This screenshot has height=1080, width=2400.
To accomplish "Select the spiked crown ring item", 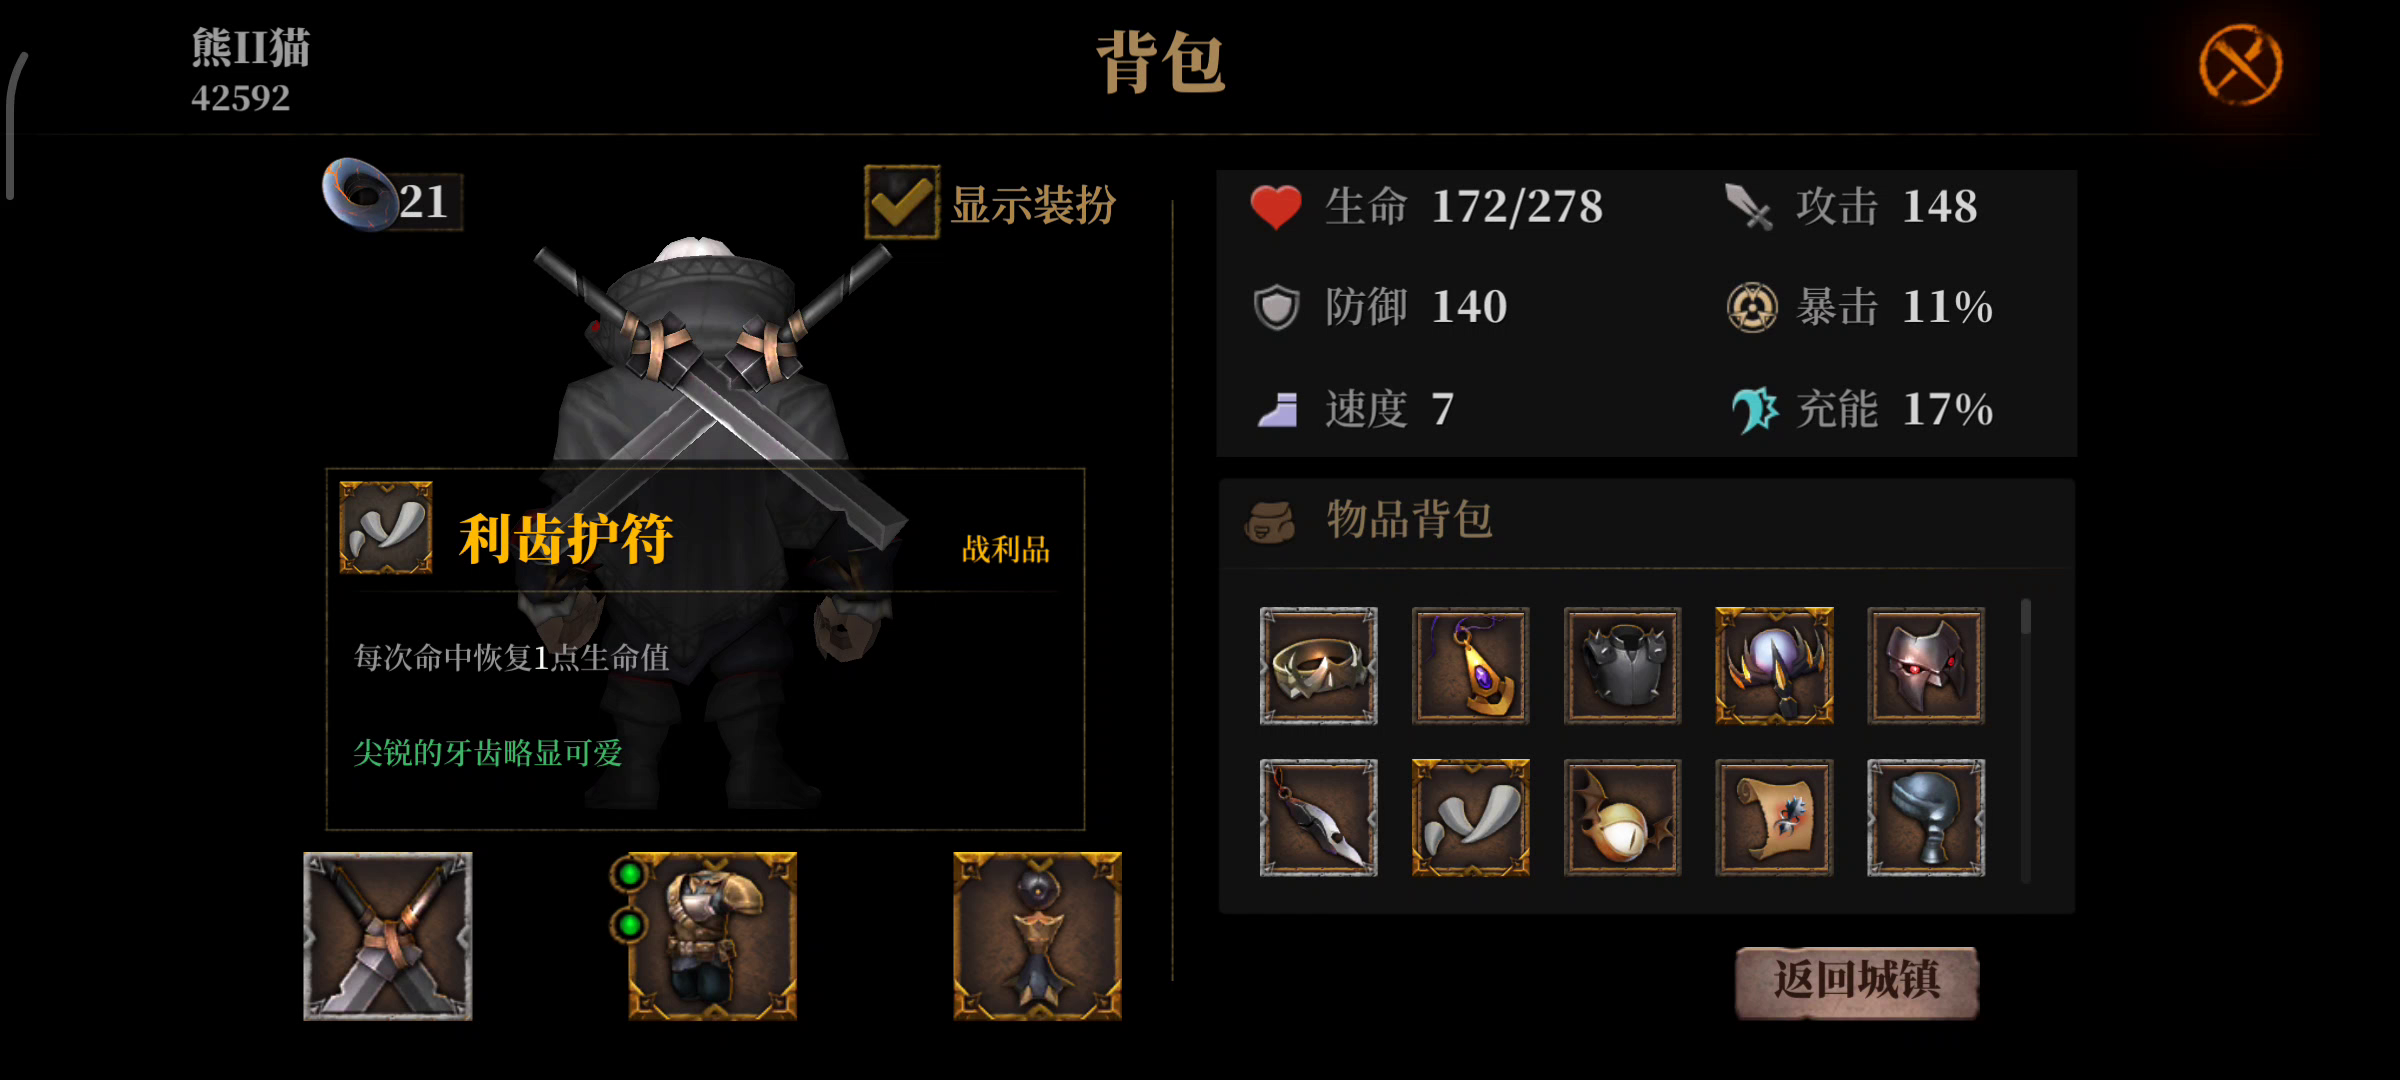I will point(1318,665).
